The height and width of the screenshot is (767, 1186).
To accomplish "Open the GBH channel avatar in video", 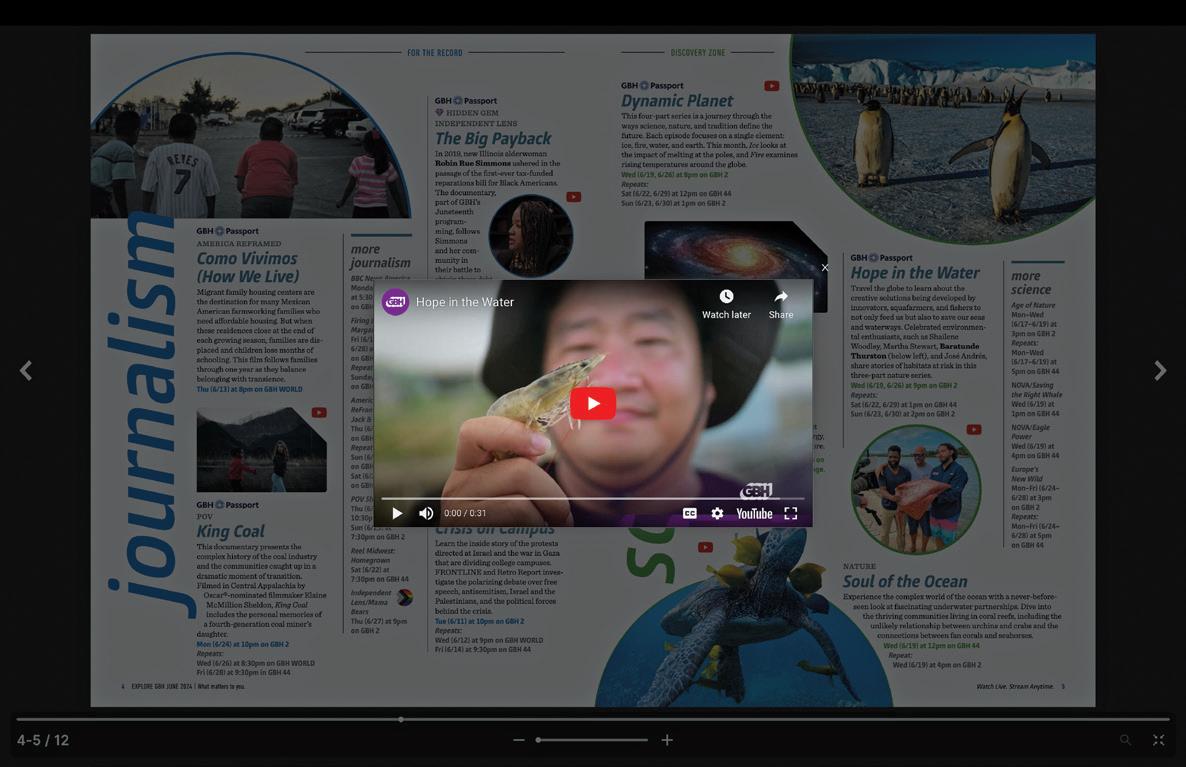I will tap(395, 302).
